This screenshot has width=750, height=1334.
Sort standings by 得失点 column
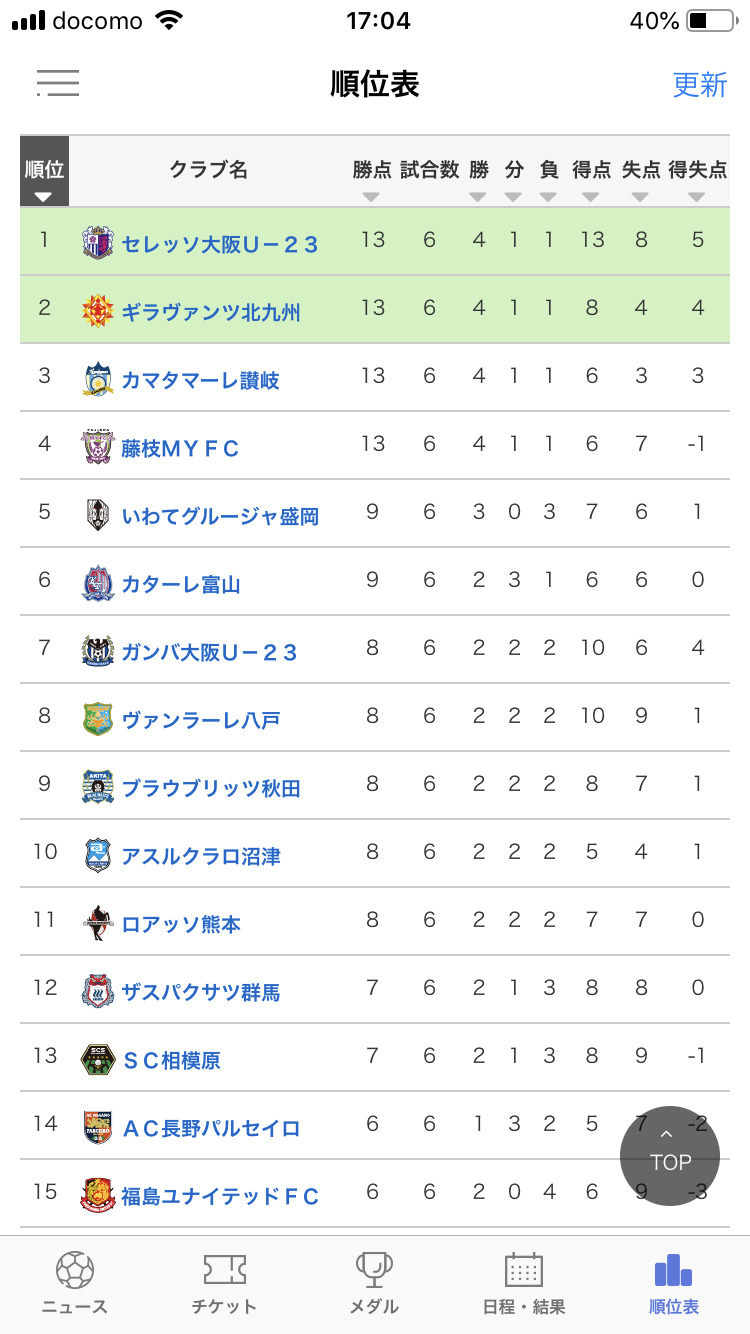(x=697, y=172)
